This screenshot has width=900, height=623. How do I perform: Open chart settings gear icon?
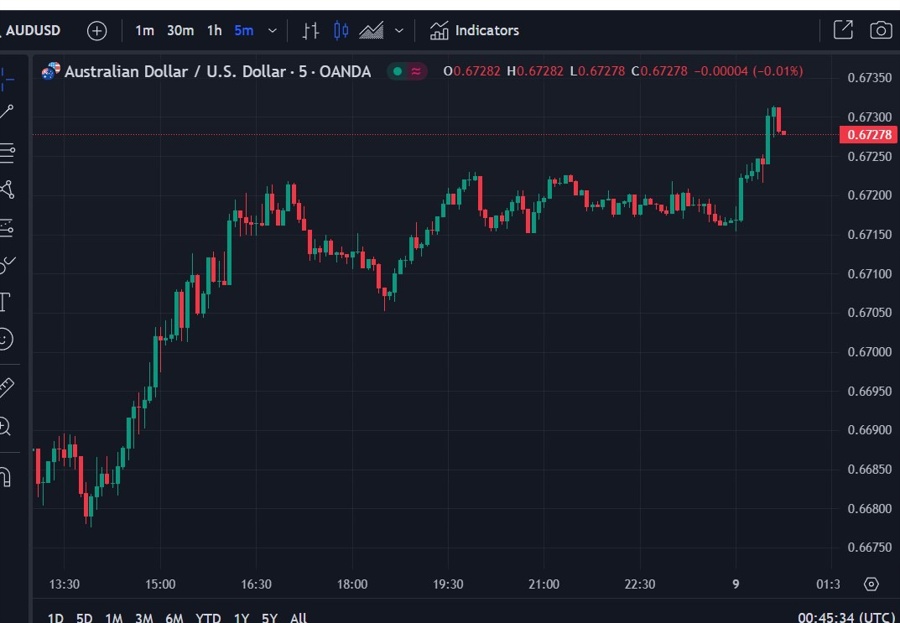871,585
